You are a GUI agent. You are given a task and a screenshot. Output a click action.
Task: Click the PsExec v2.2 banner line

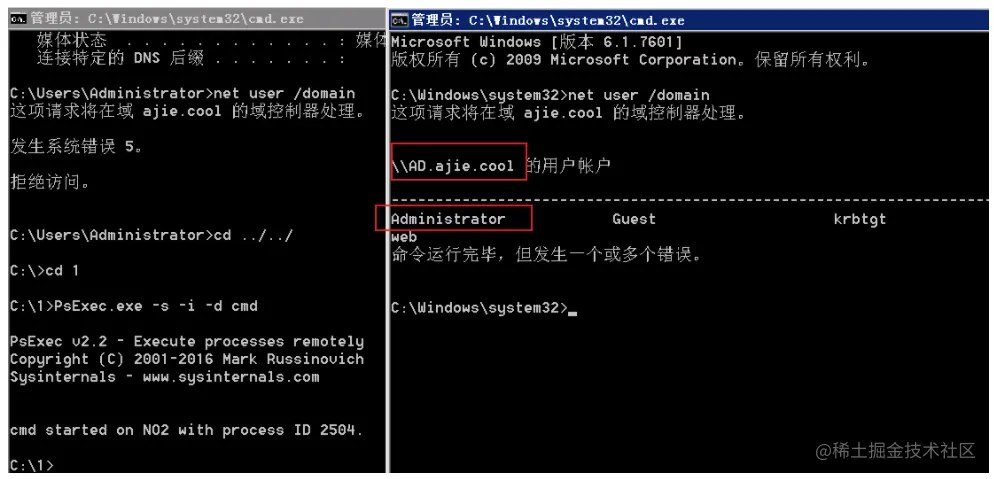pyautogui.click(x=187, y=342)
